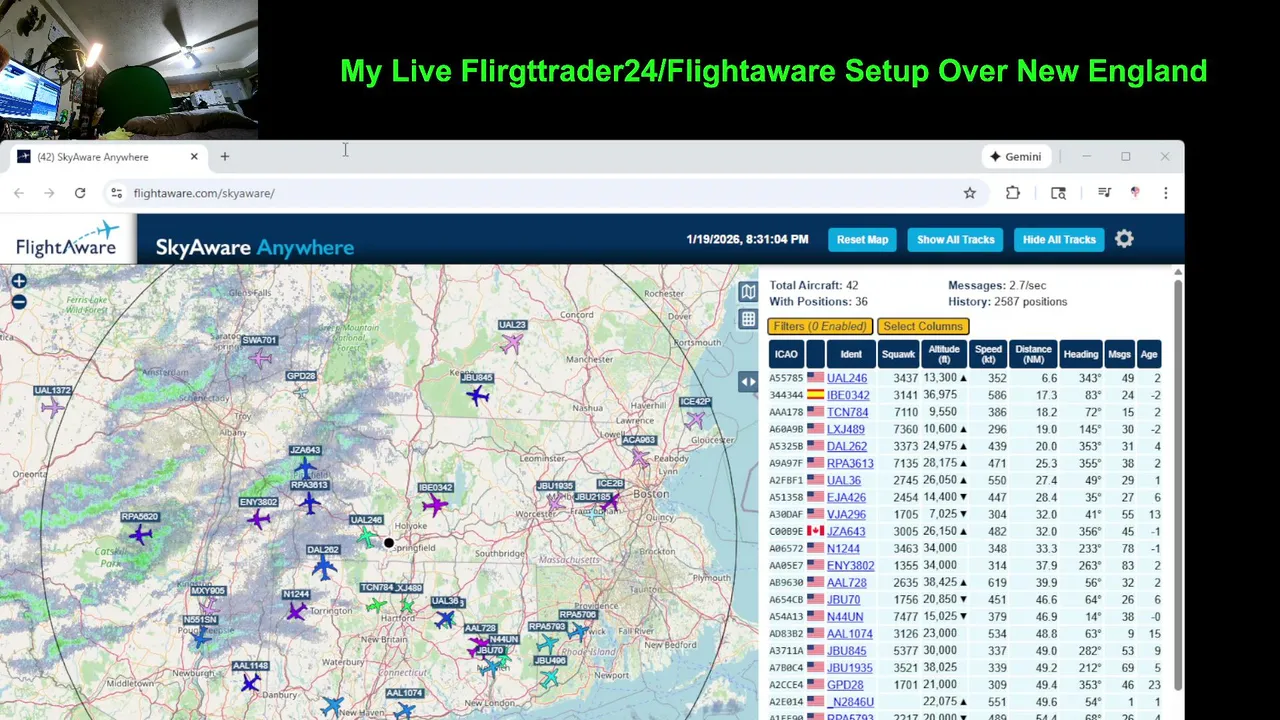View site information icon beside URL
The height and width of the screenshot is (720, 1280).
coord(116,193)
